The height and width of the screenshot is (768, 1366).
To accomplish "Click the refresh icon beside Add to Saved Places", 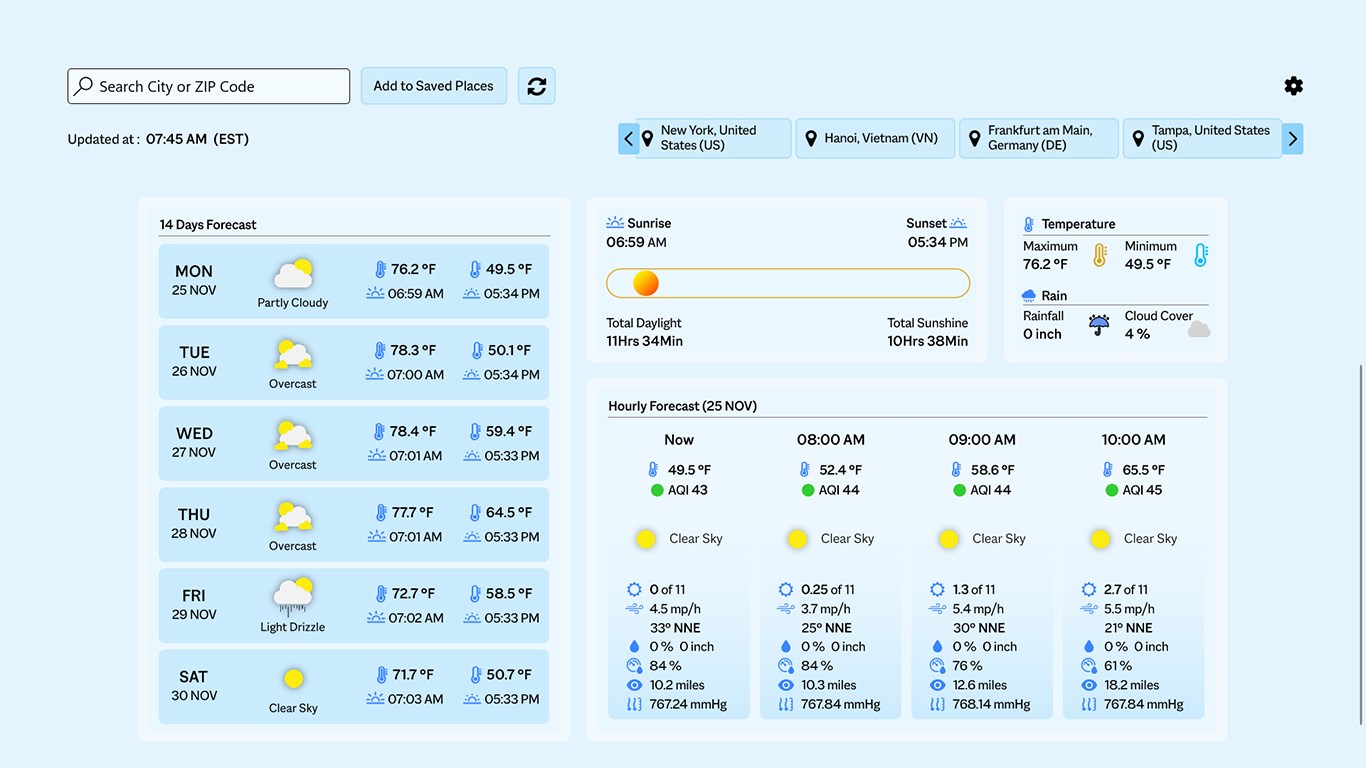I will tap(536, 86).
